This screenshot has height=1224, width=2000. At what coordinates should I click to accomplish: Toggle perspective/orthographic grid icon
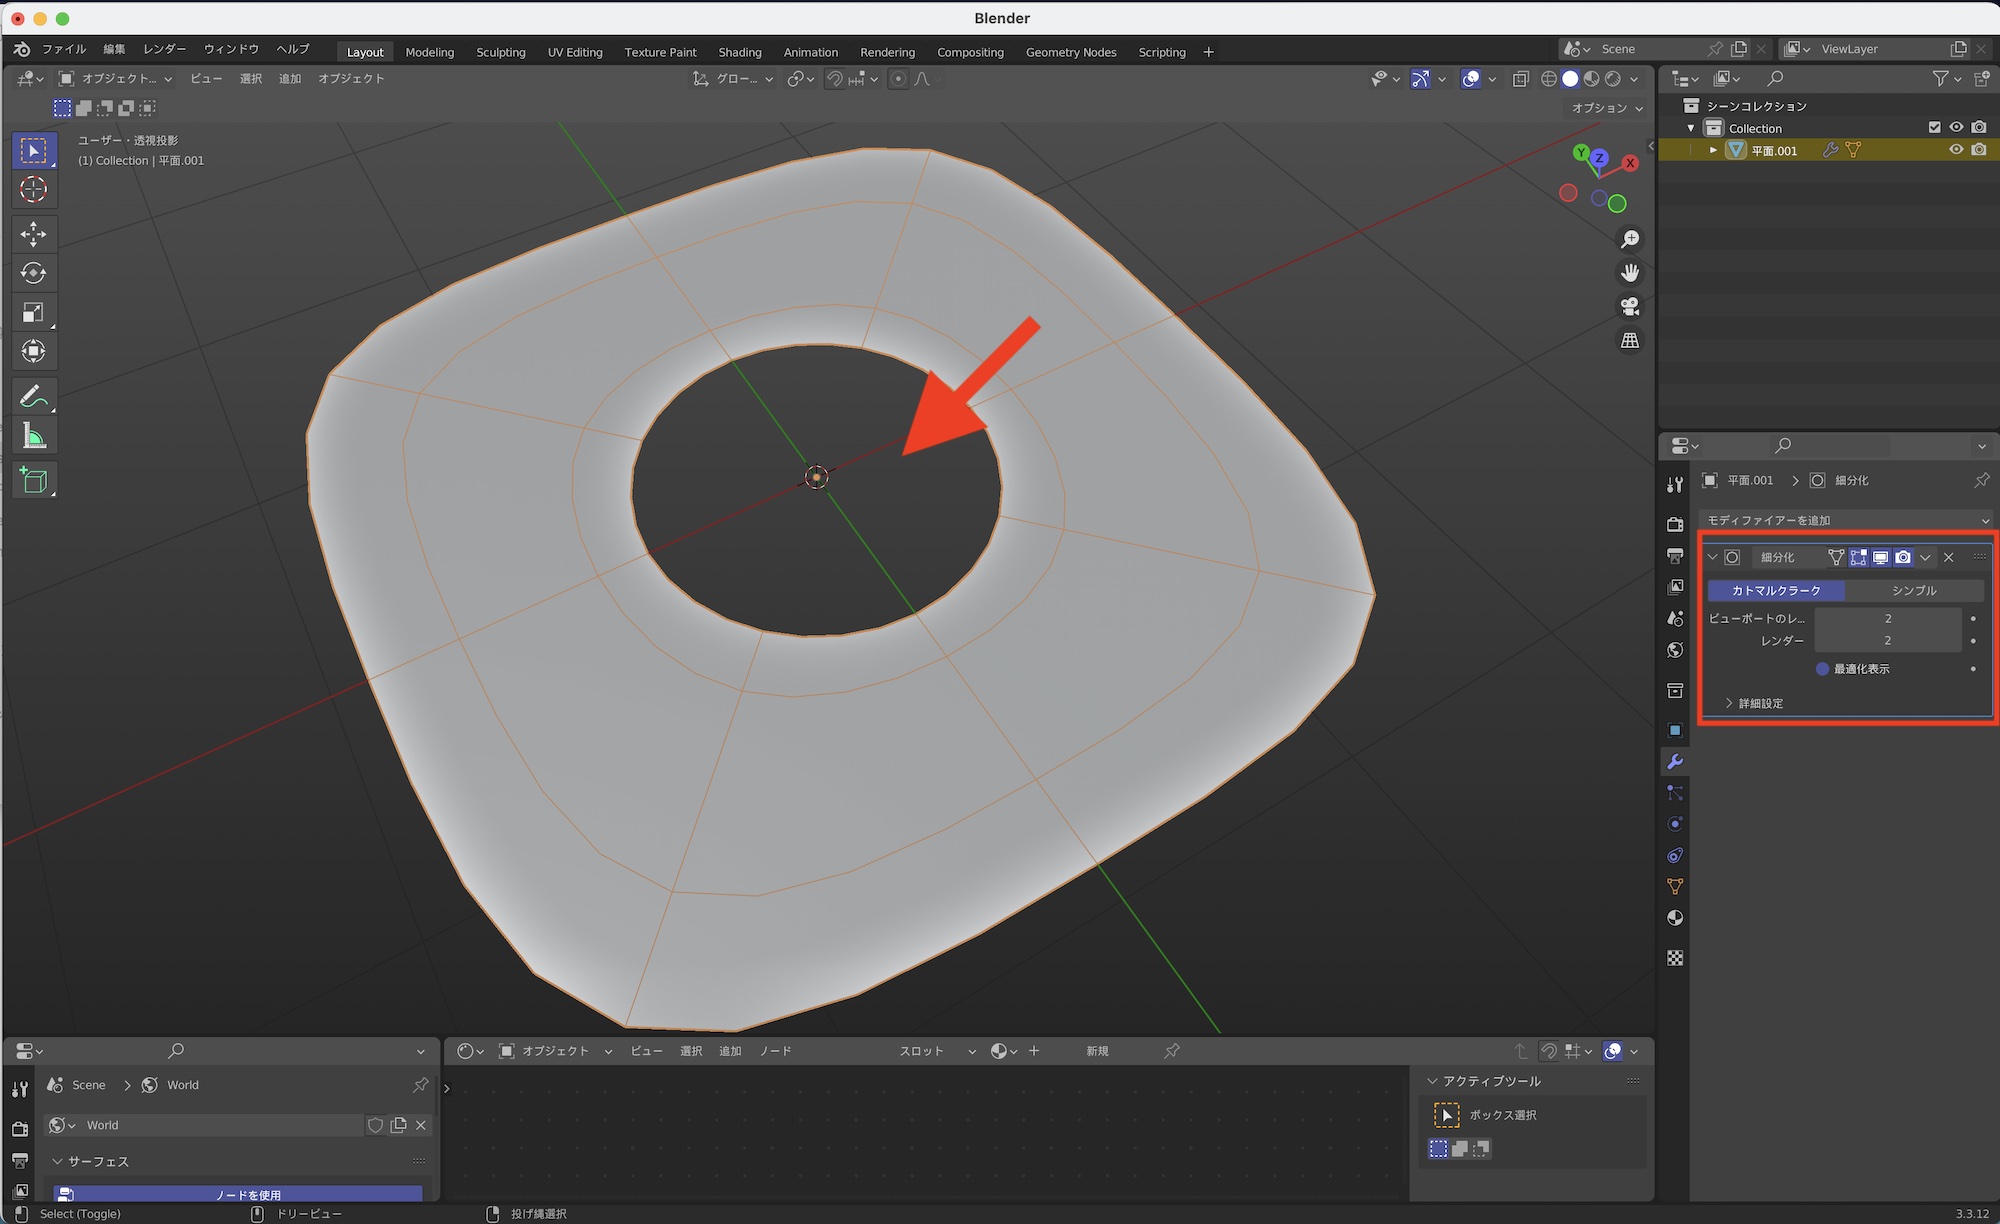coord(1630,341)
